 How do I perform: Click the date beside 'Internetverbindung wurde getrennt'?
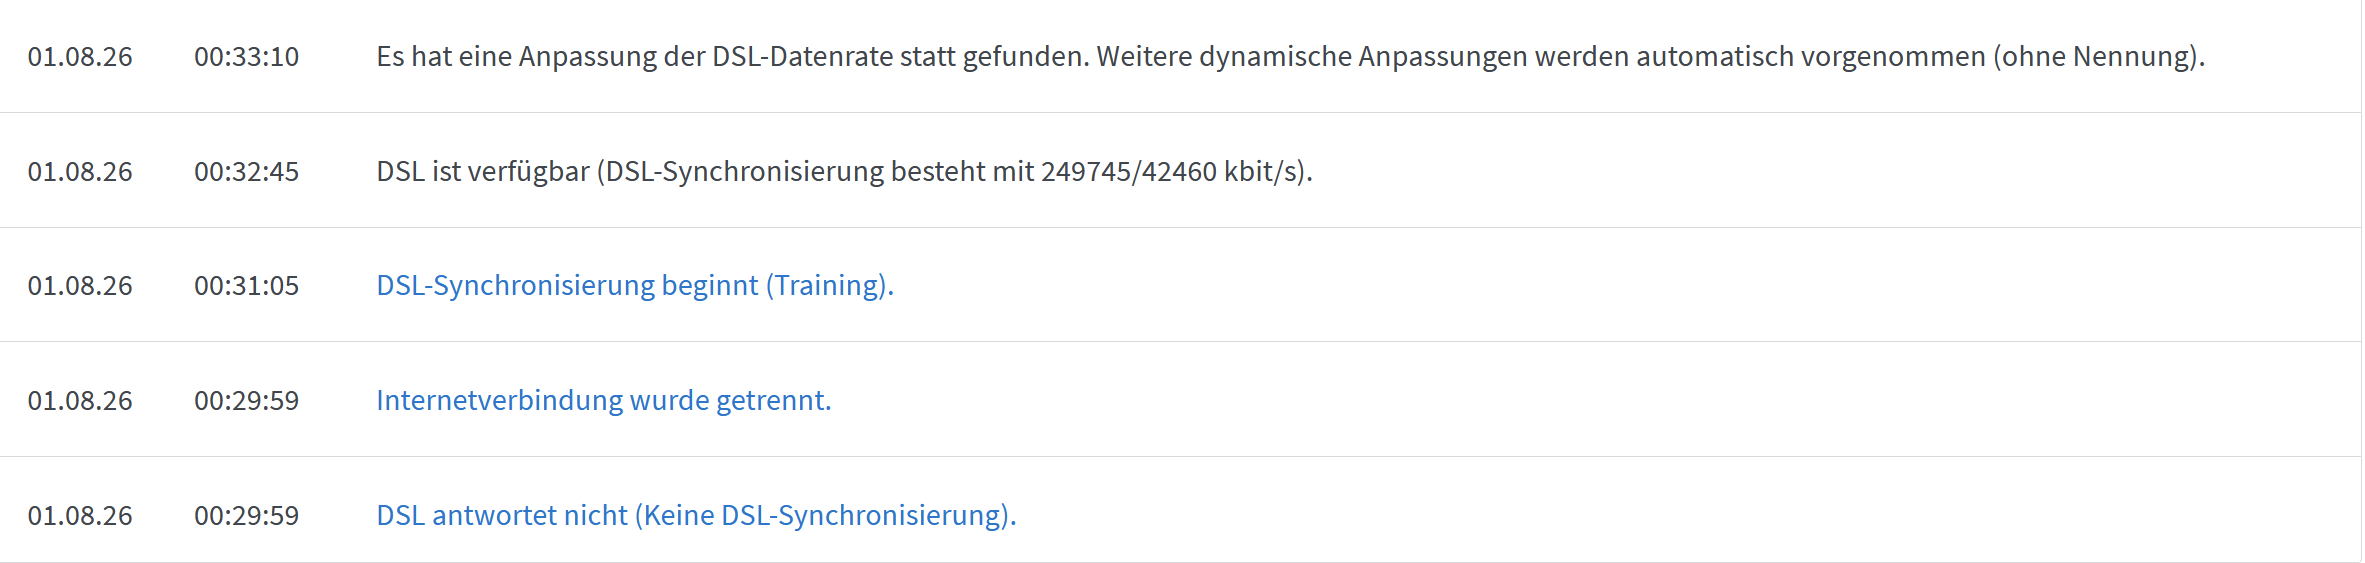point(80,401)
